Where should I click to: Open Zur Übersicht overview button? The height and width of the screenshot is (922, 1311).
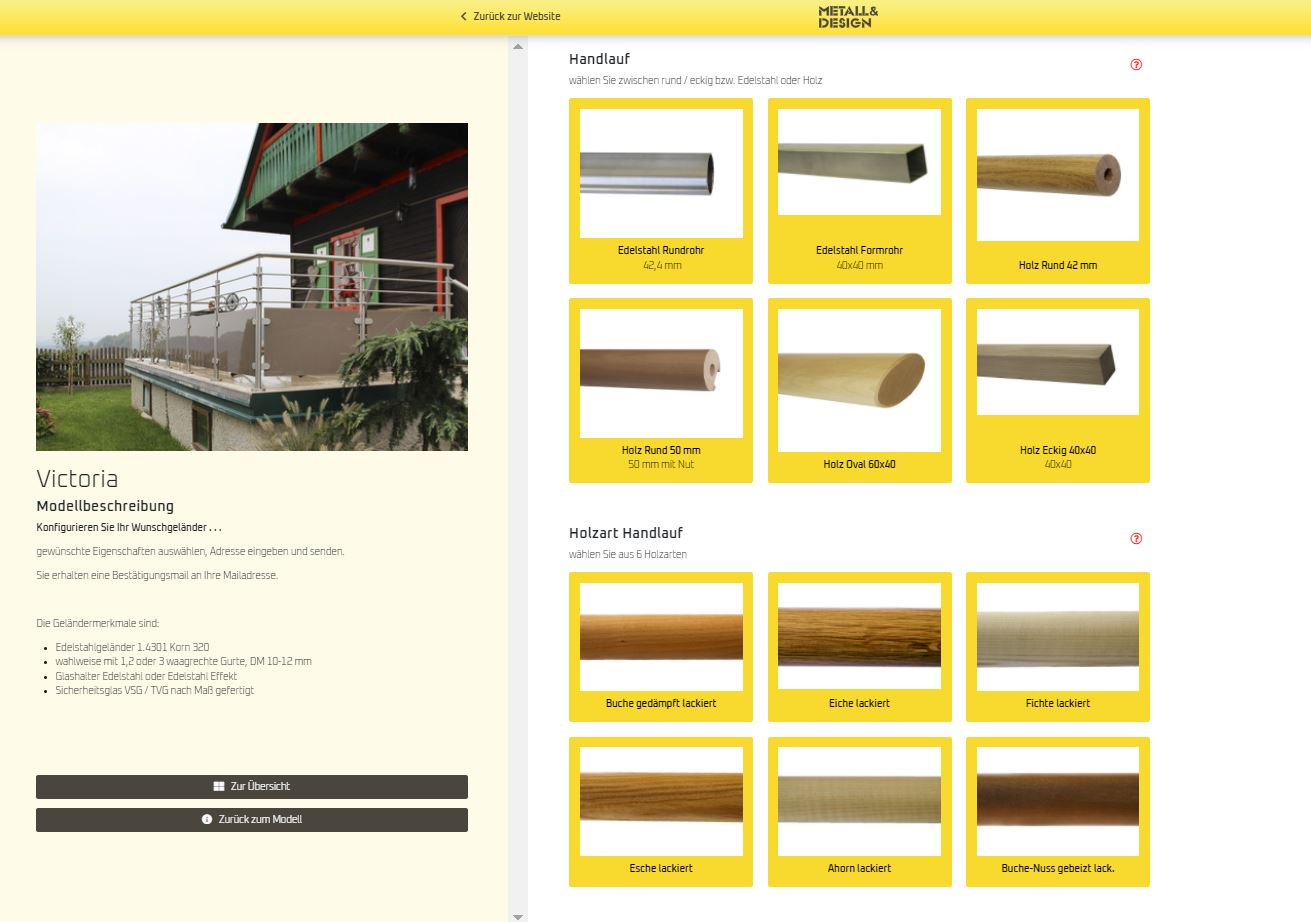[252, 787]
